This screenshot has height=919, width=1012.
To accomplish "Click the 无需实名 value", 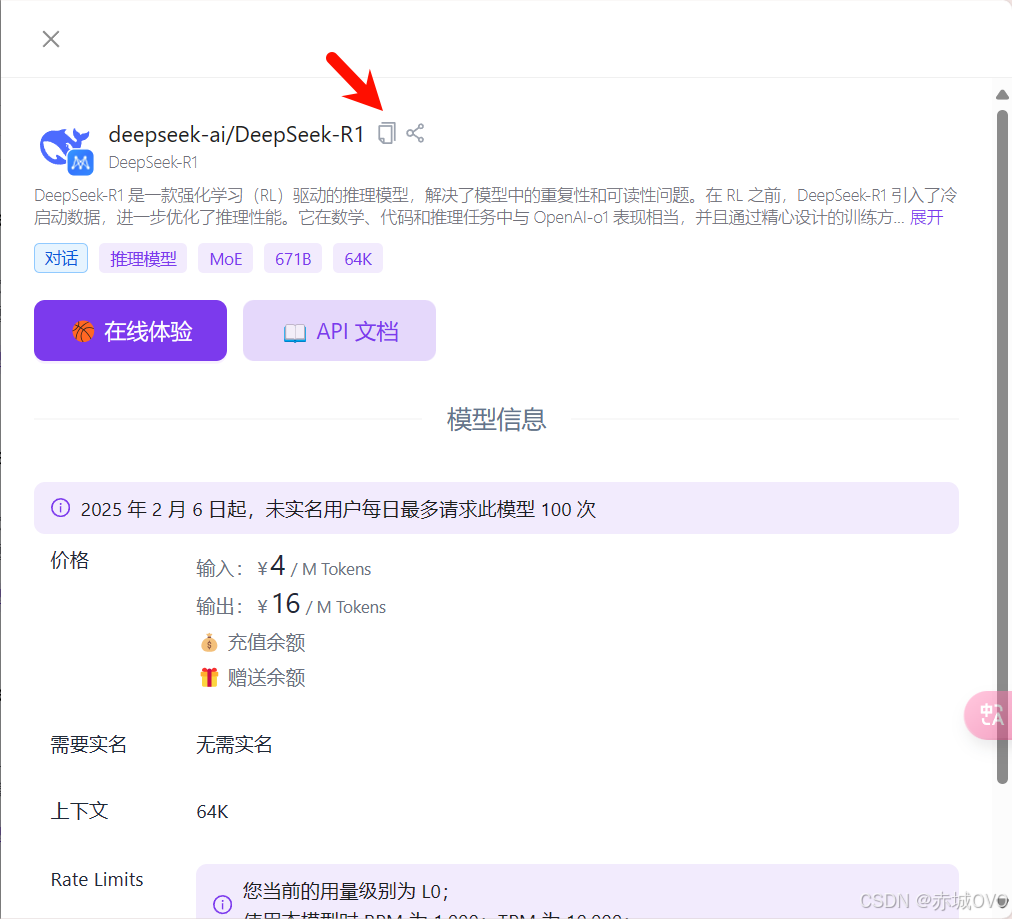I will 234,744.
